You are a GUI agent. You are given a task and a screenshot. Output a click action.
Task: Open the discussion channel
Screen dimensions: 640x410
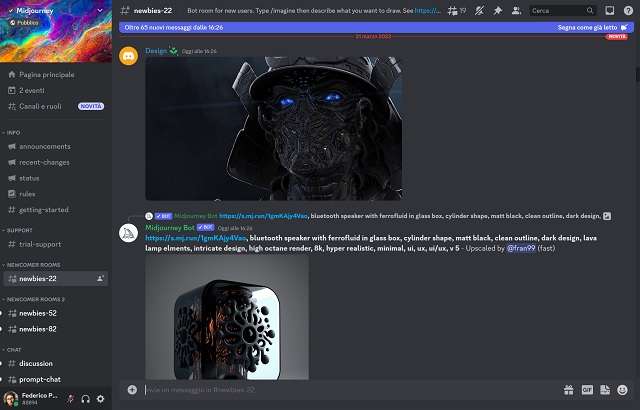(x=56, y=363)
